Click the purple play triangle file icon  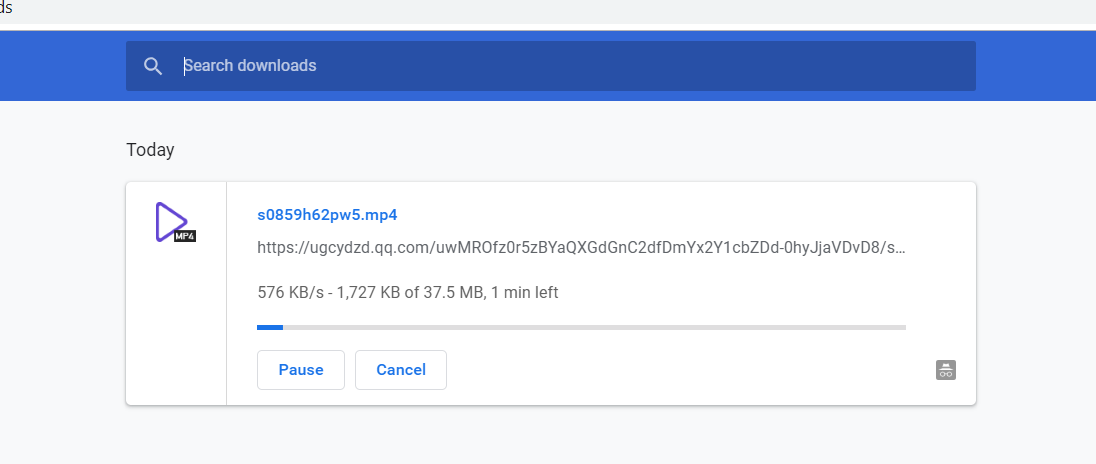(170, 219)
